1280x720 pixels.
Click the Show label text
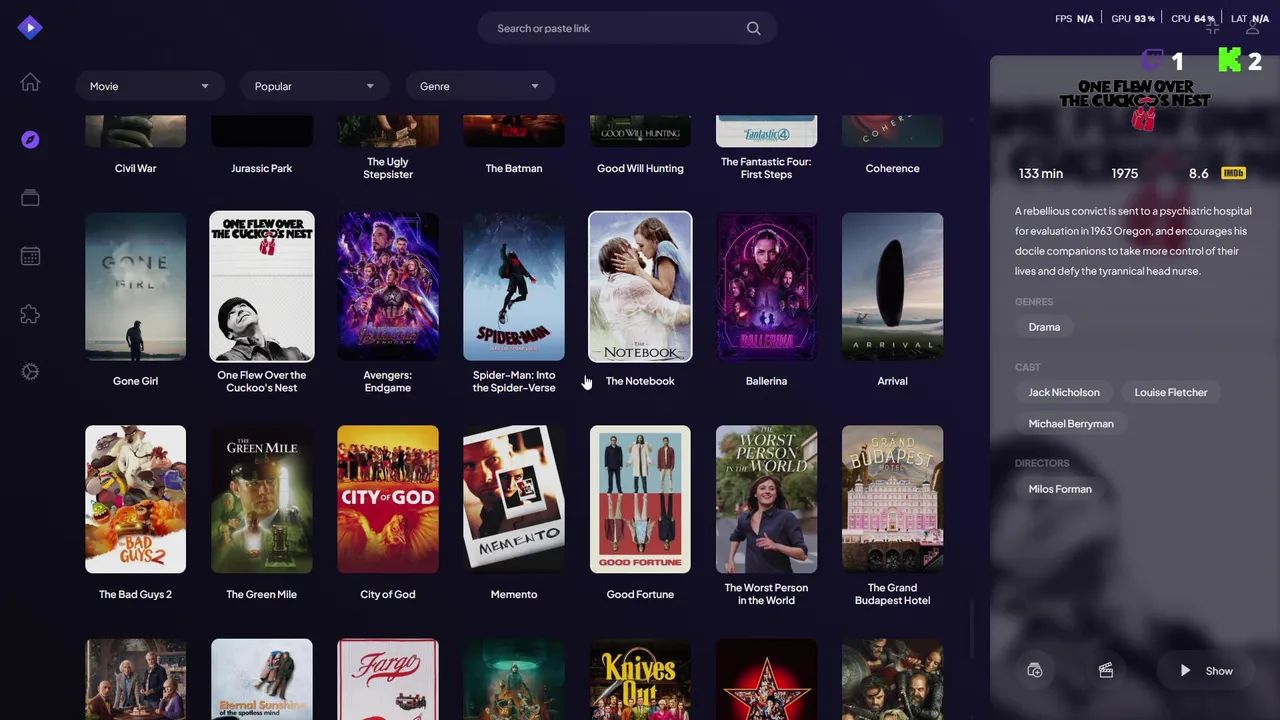tap(1219, 671)
